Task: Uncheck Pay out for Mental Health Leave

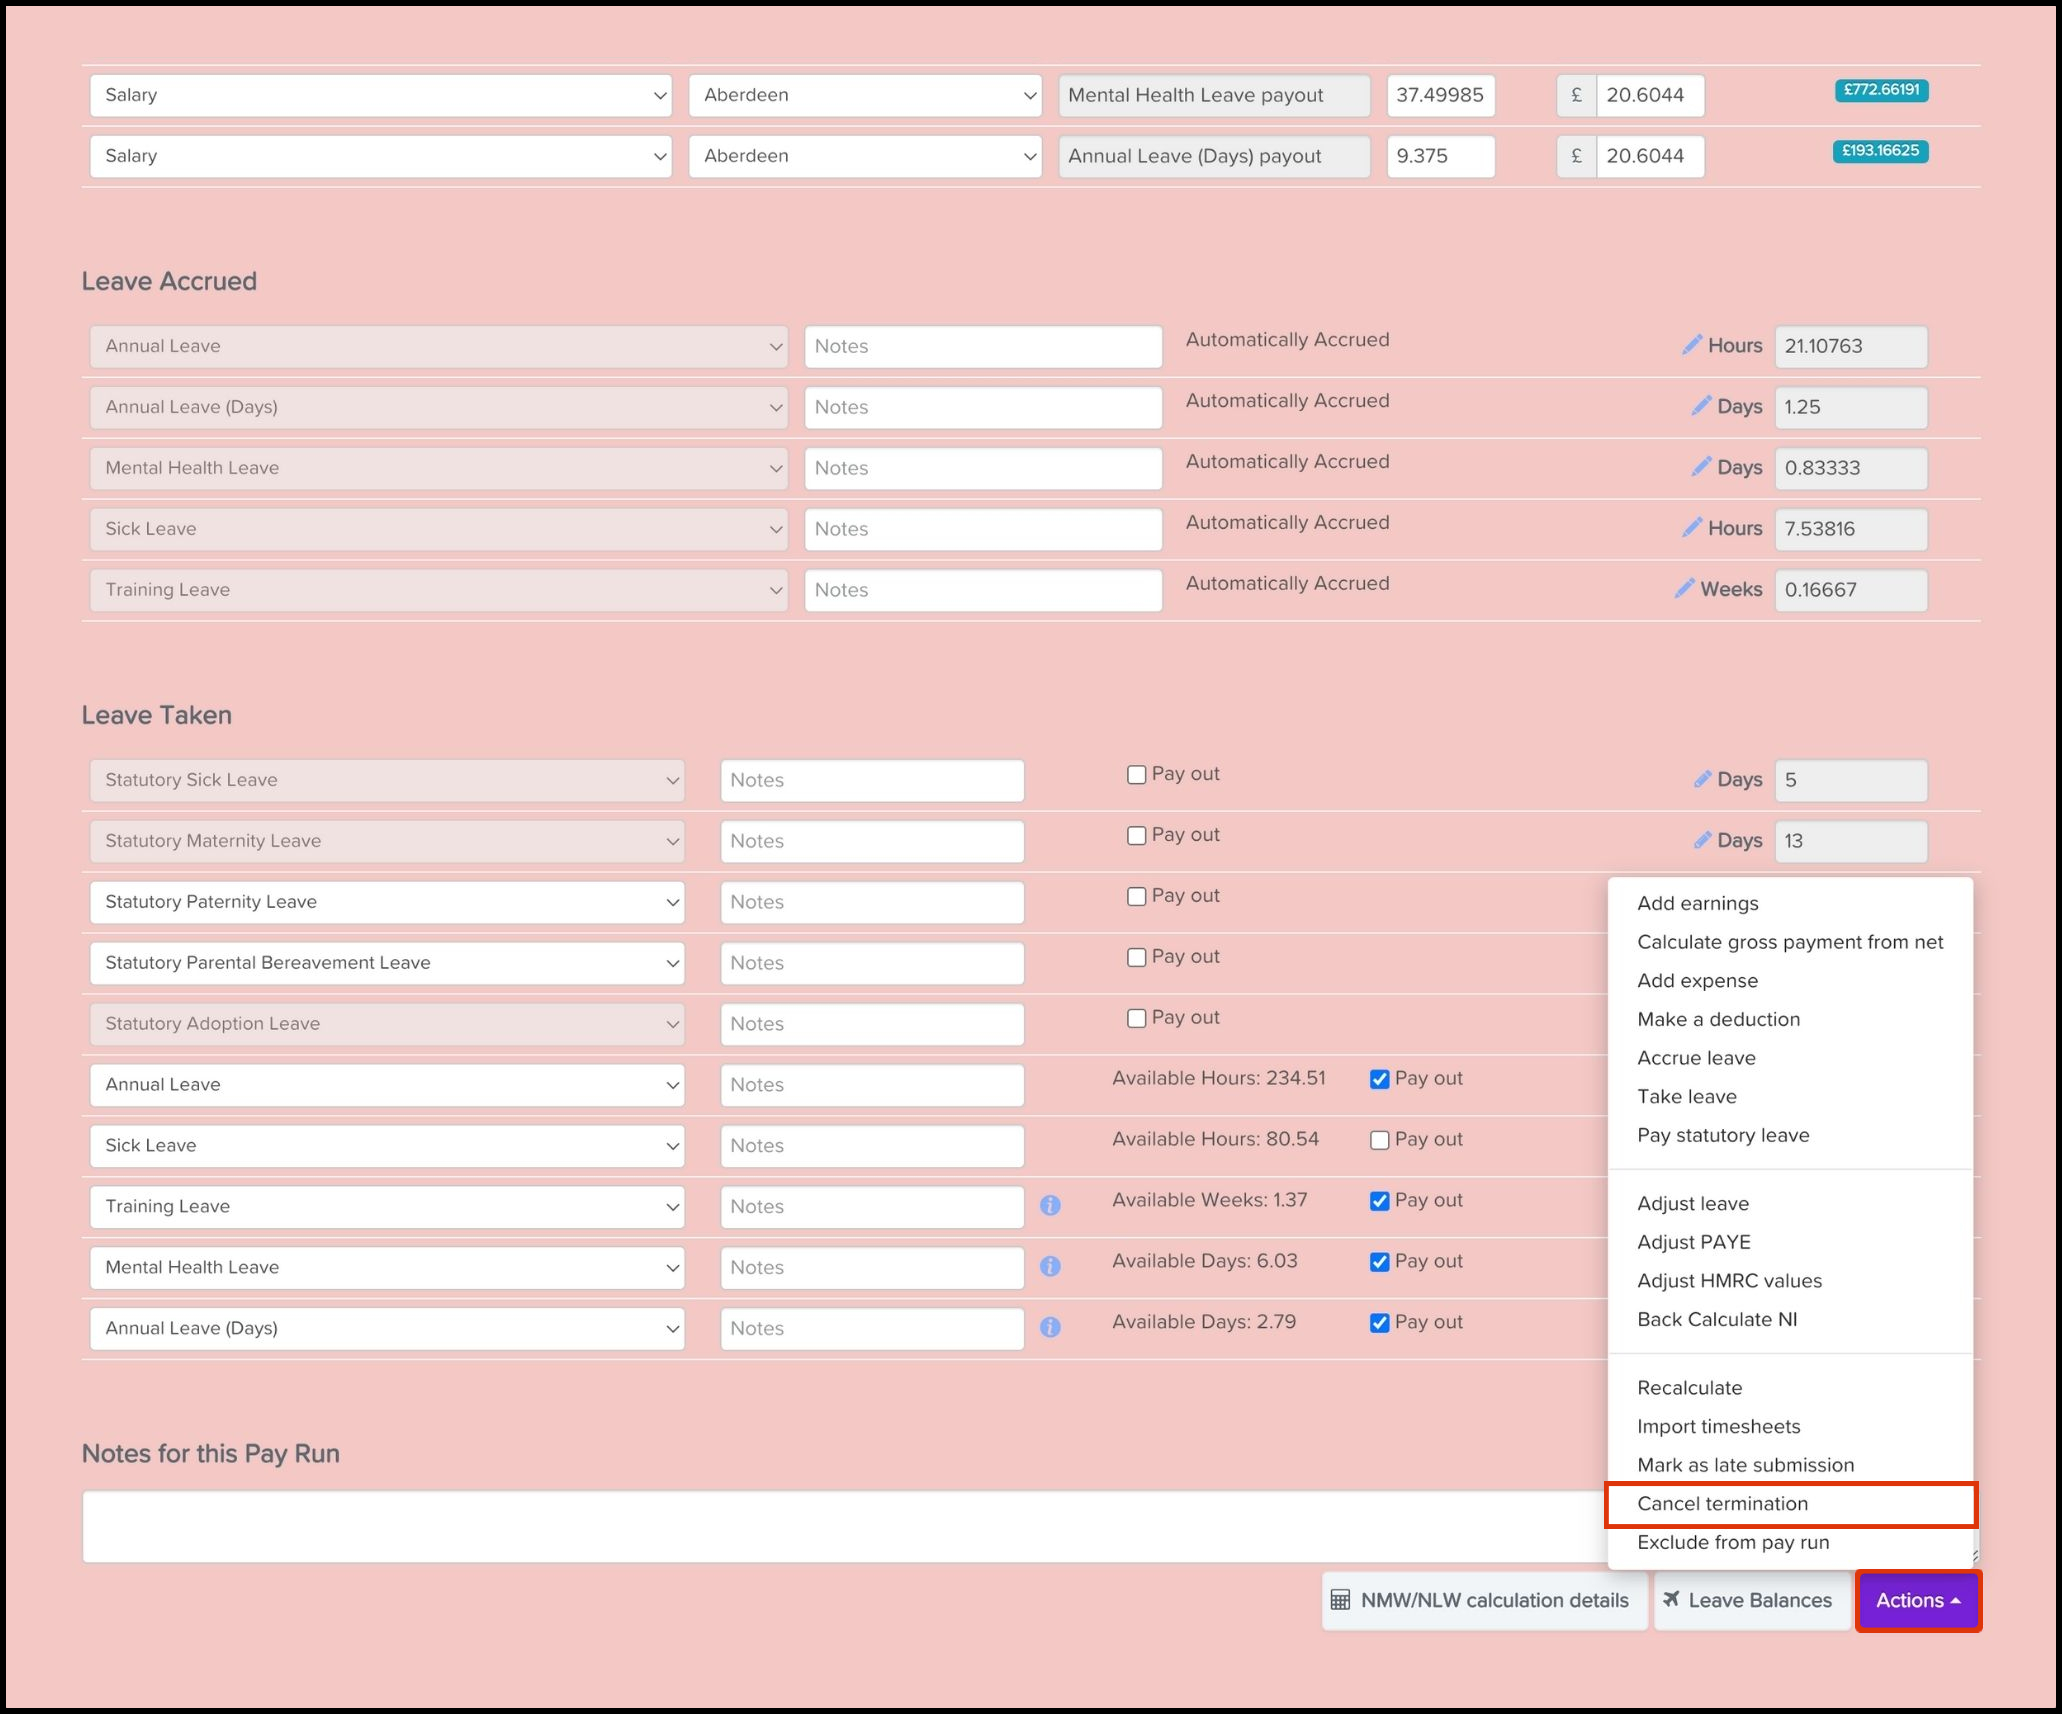Action: tap(1379, 1262)
